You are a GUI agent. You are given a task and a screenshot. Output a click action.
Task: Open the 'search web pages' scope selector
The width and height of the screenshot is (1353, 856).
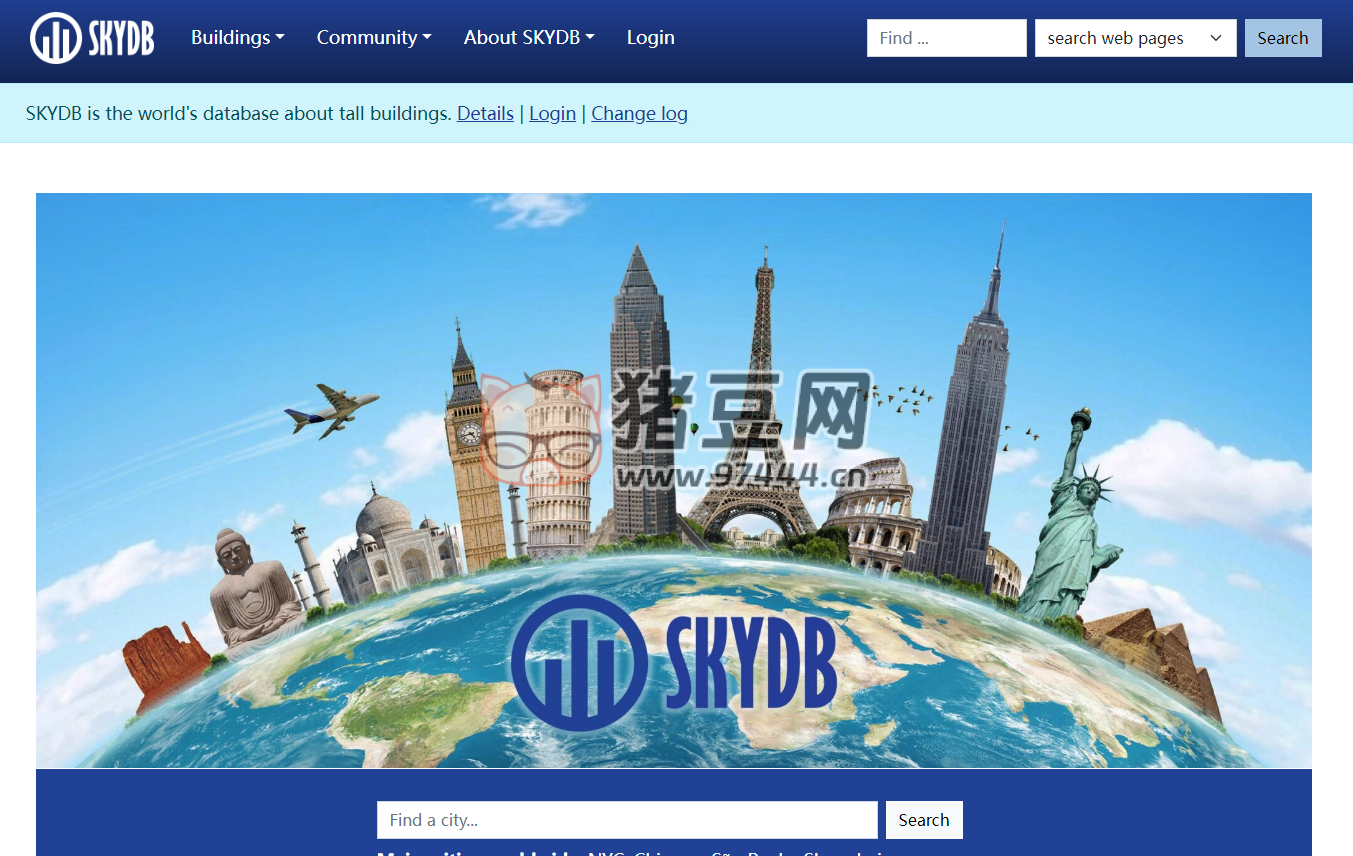pos(1135,37)
